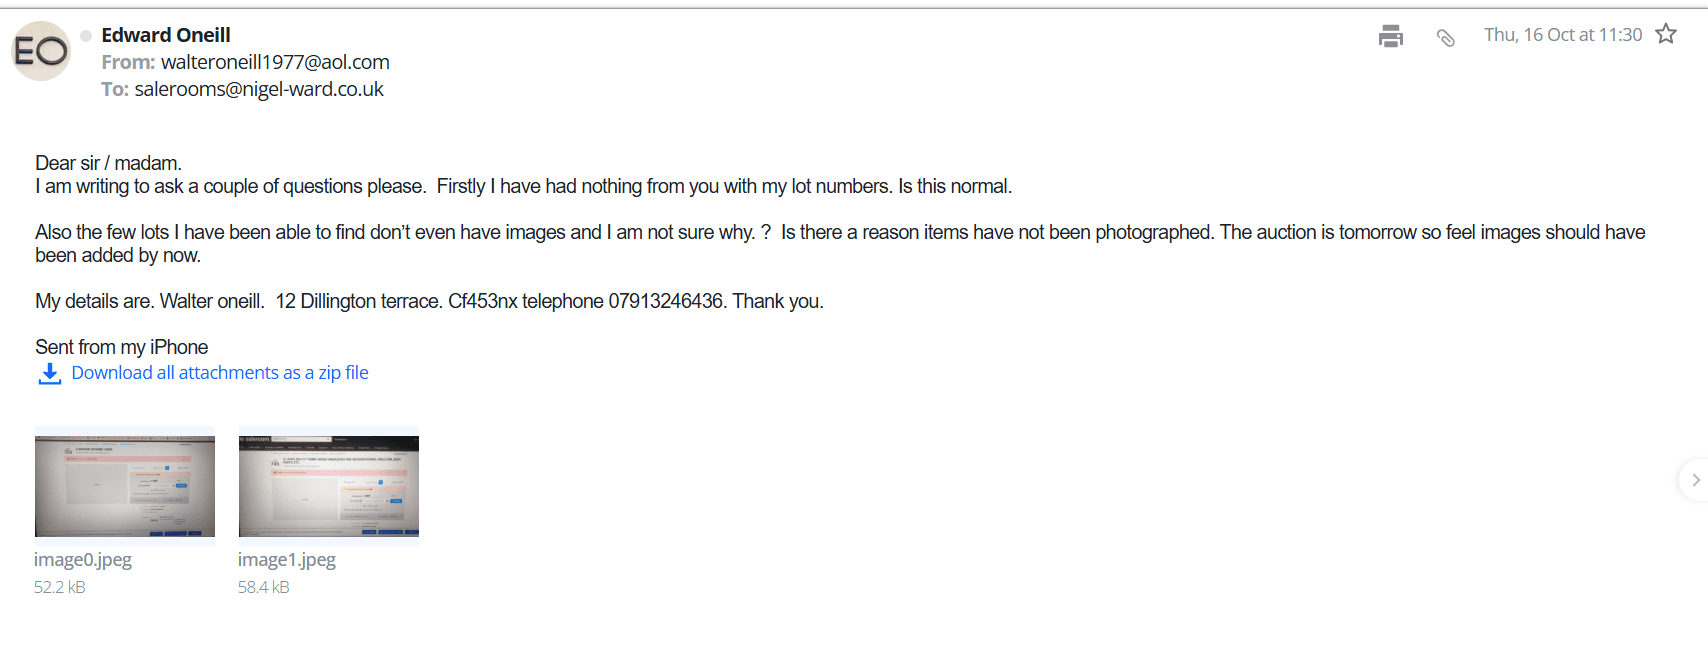The height and width of the screenshot is (653, 1708).
Task: Click the To address salerooms@nigel-ward.co.uk
Action: (x=259, y=89)
